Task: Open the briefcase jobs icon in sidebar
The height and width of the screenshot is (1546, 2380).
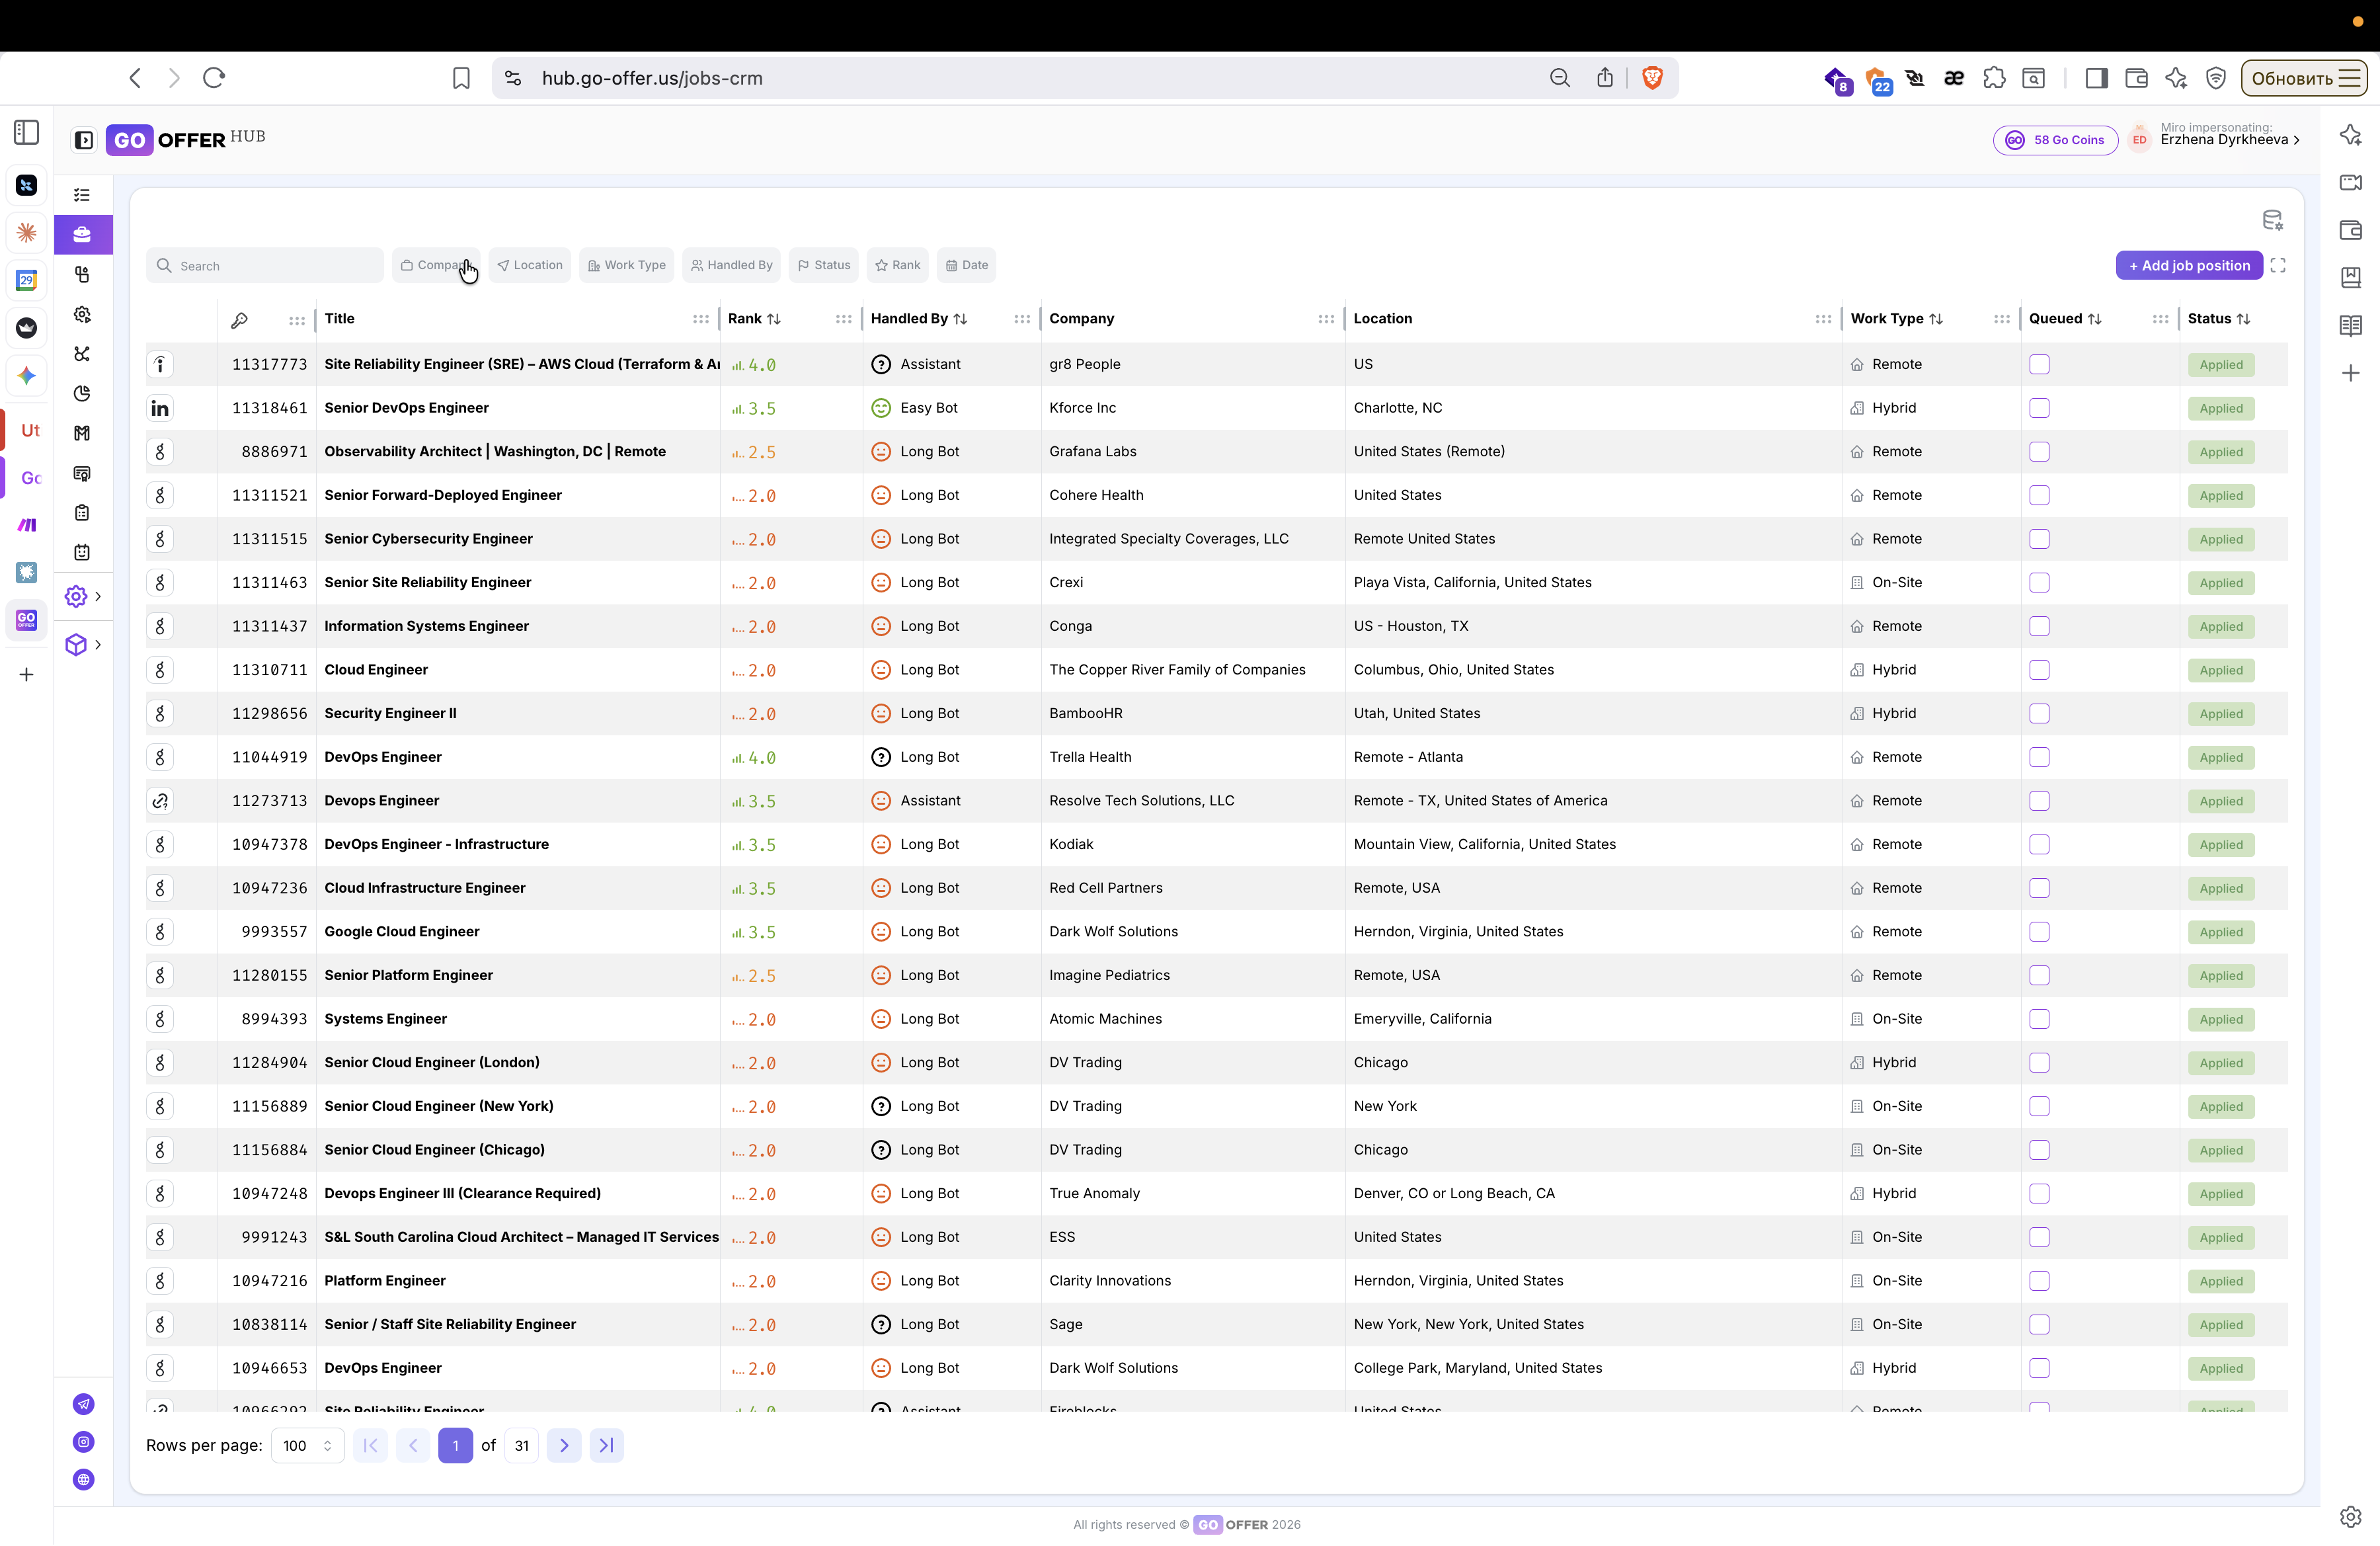Action: pyautogui.click(x=82, y=234)
